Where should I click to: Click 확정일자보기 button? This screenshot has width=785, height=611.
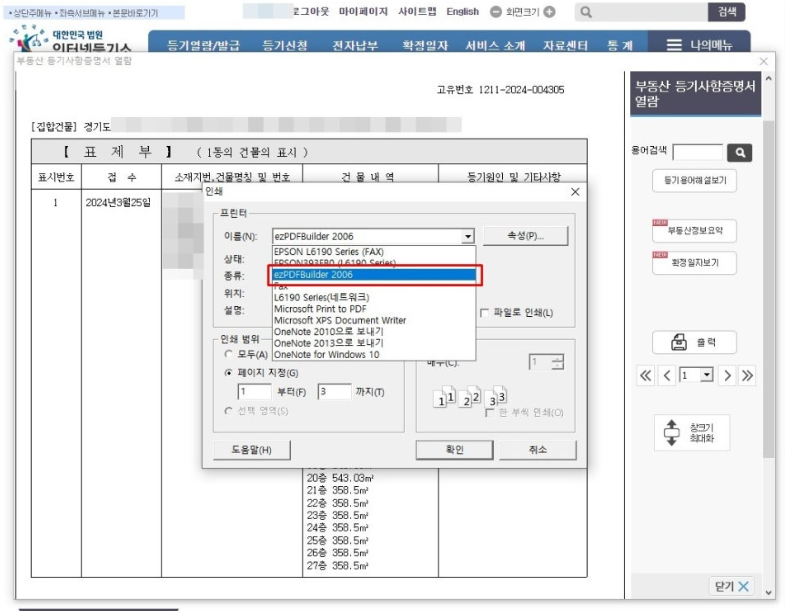[694, 263]
